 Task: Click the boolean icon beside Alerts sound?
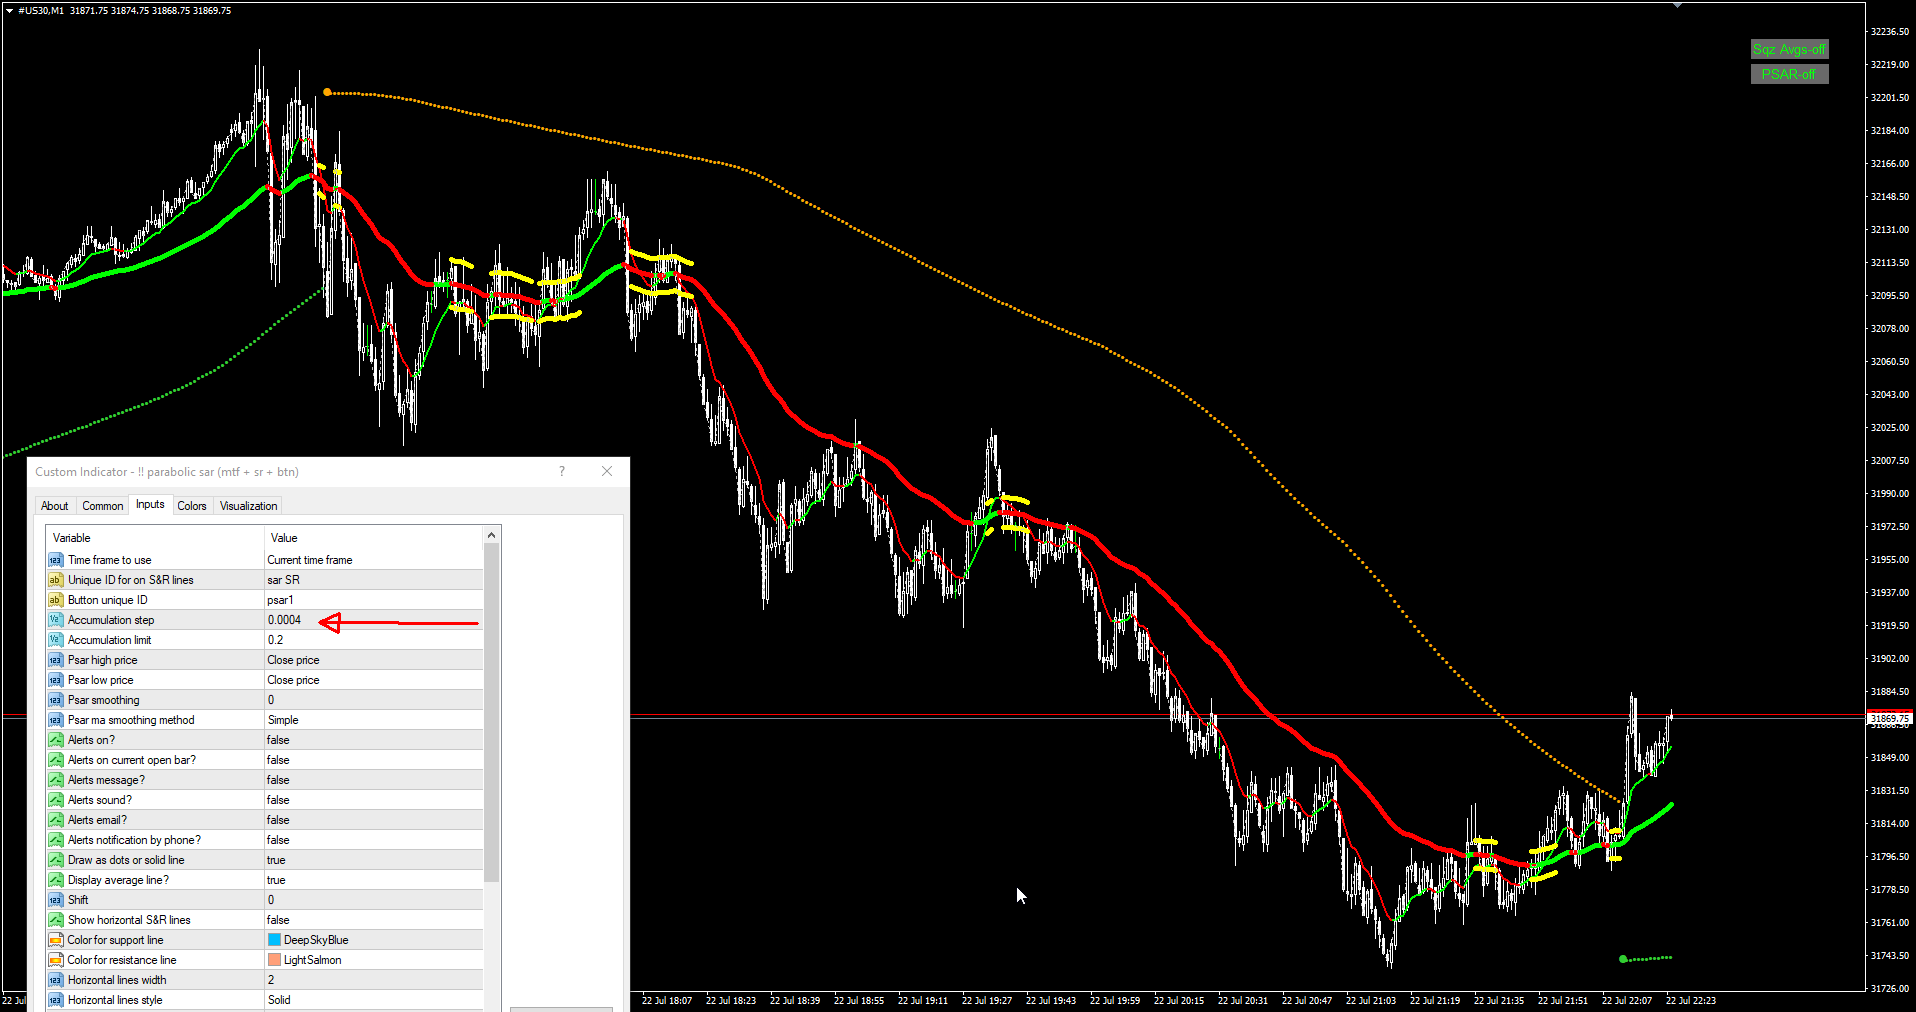point(55,800)
